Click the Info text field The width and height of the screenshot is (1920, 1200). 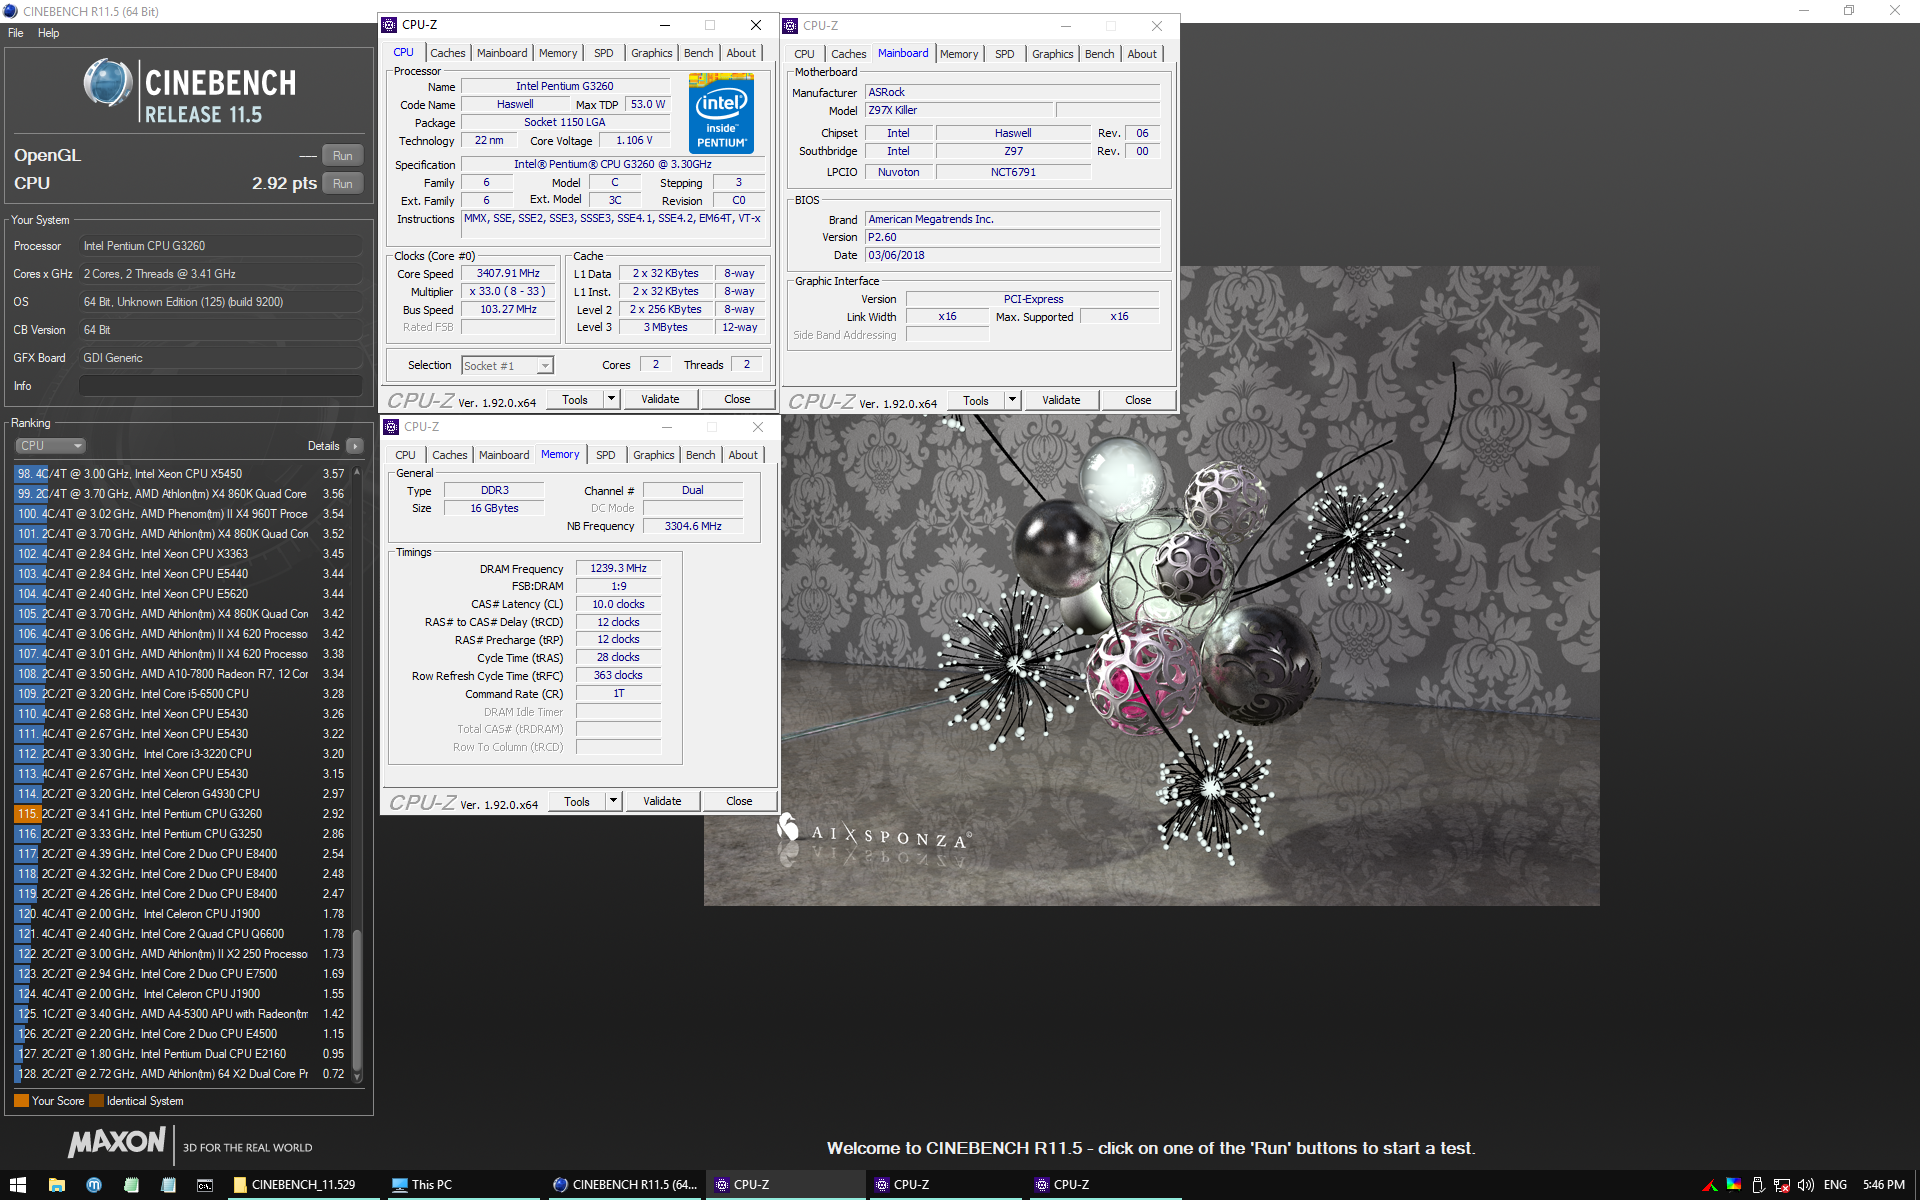point(220,386)
